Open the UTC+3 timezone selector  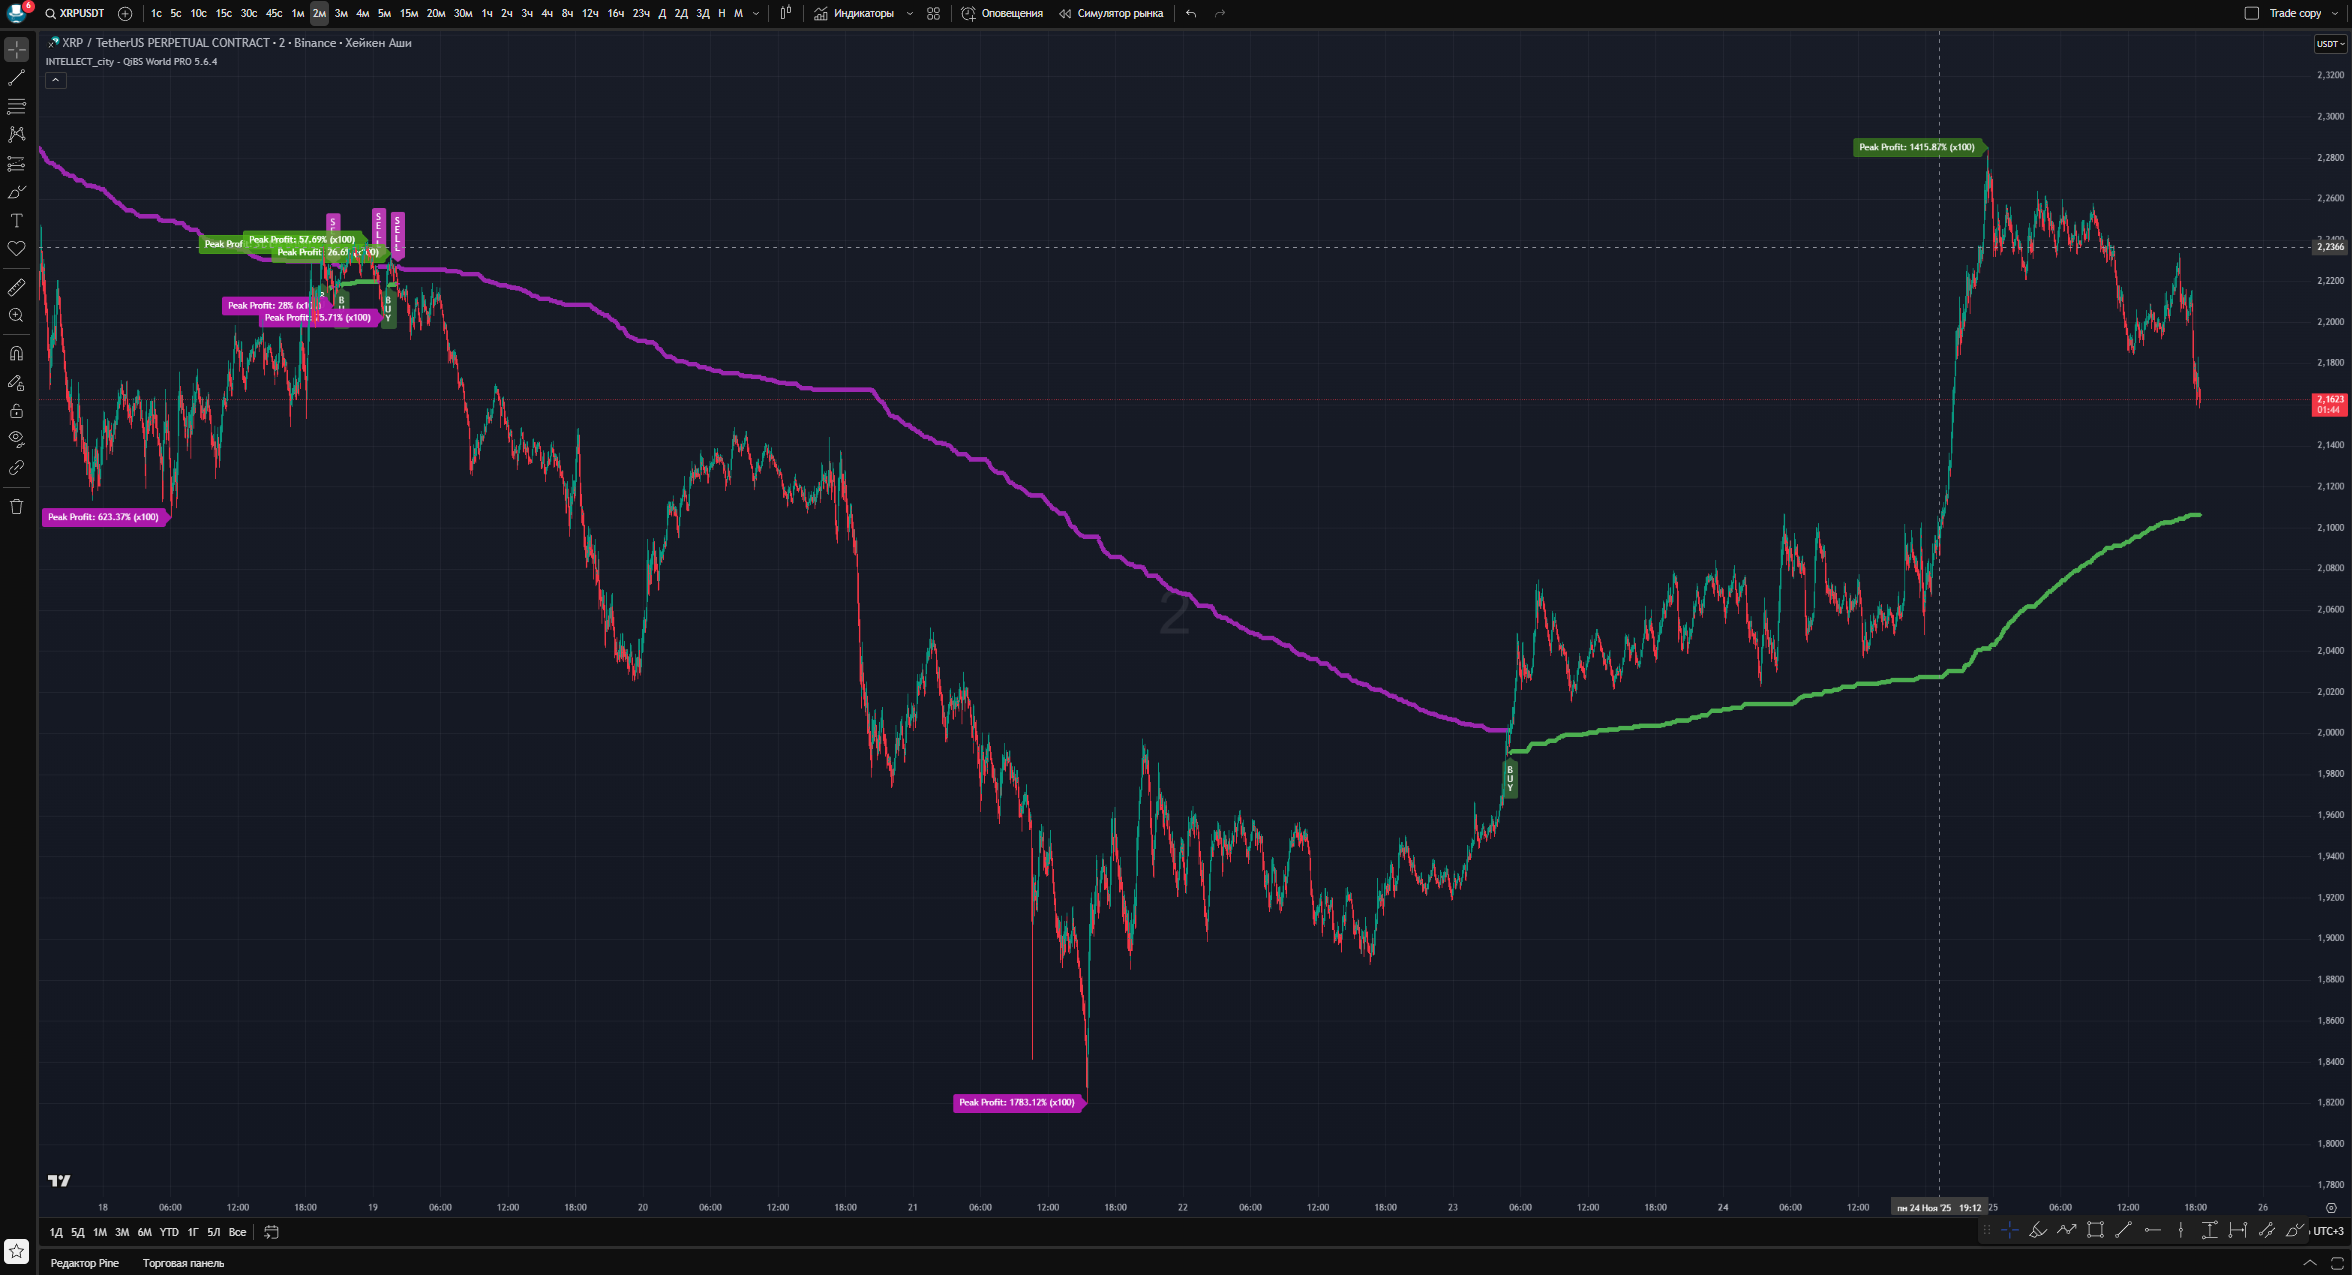2328,1231
